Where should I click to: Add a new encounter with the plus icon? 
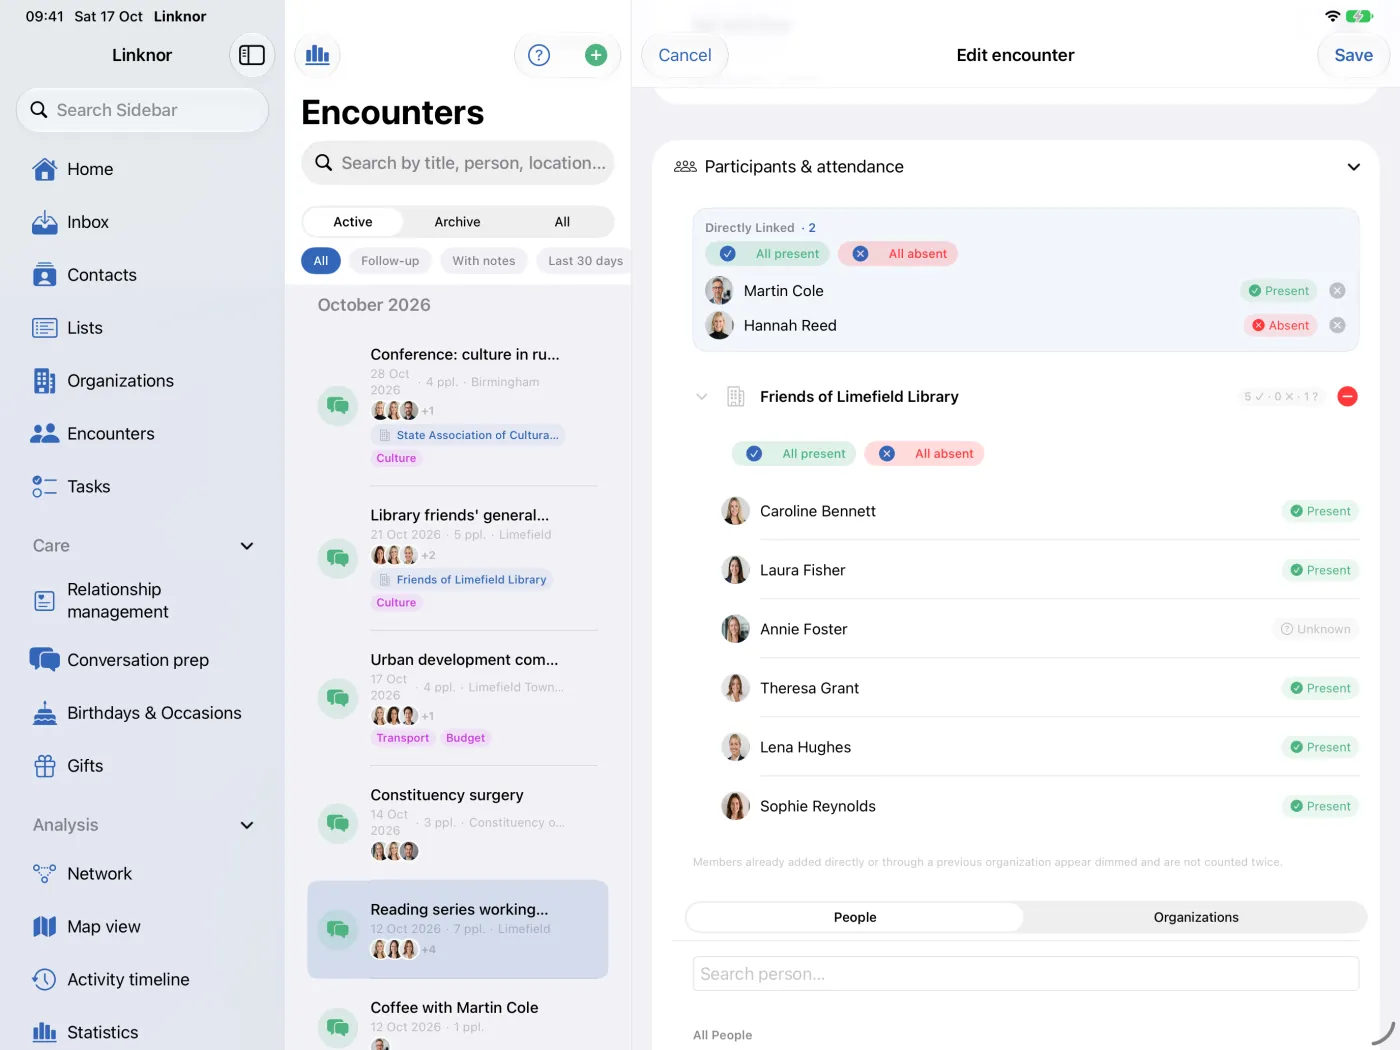pos(596,55)
